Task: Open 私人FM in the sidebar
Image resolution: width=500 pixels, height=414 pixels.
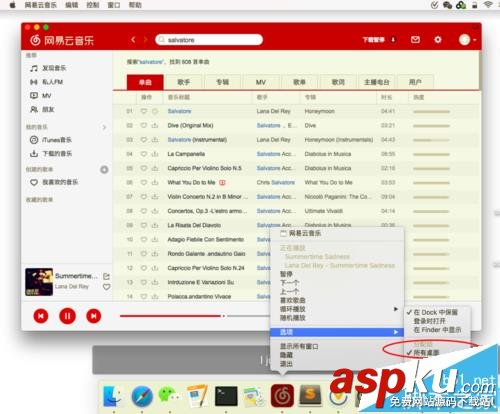Action: pos(47,82)
